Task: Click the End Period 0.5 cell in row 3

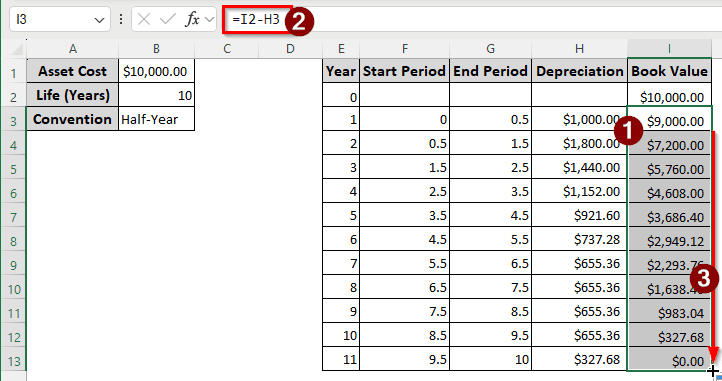Action: (x=490, y=119)
